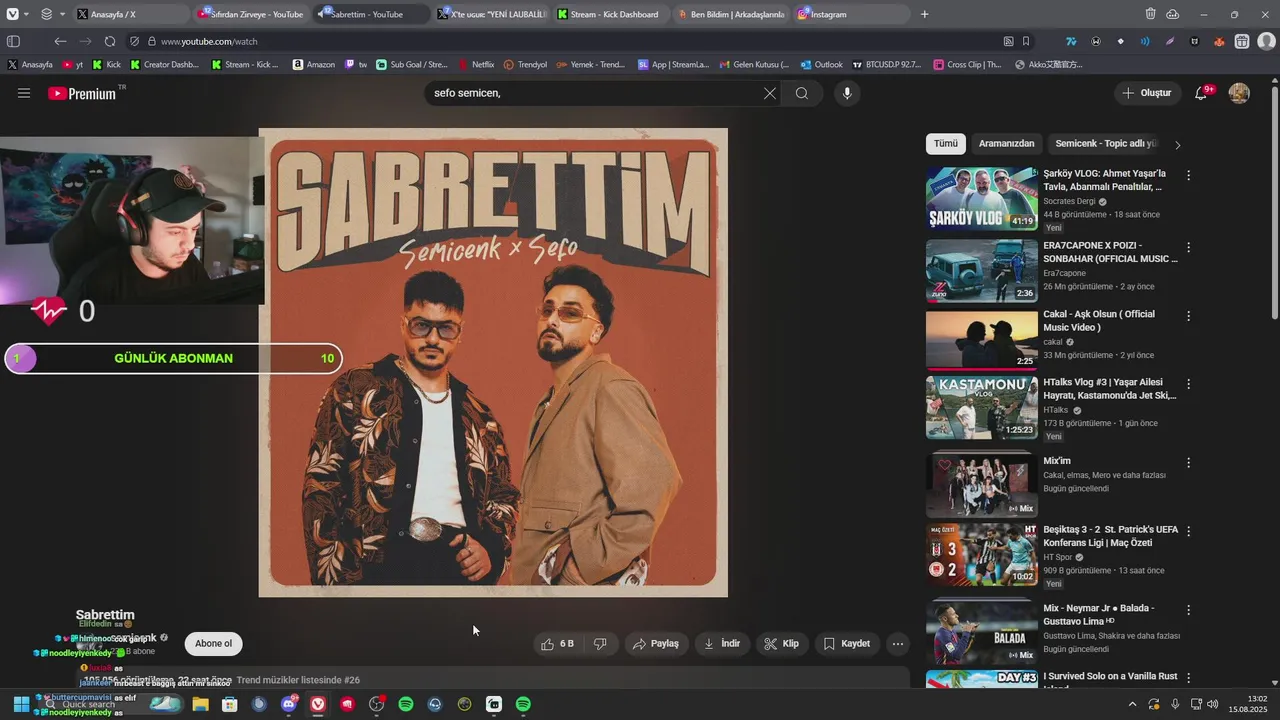Reload the page with refresh icon
This screenshot has height=720, width=1280.
coord(110,42)
